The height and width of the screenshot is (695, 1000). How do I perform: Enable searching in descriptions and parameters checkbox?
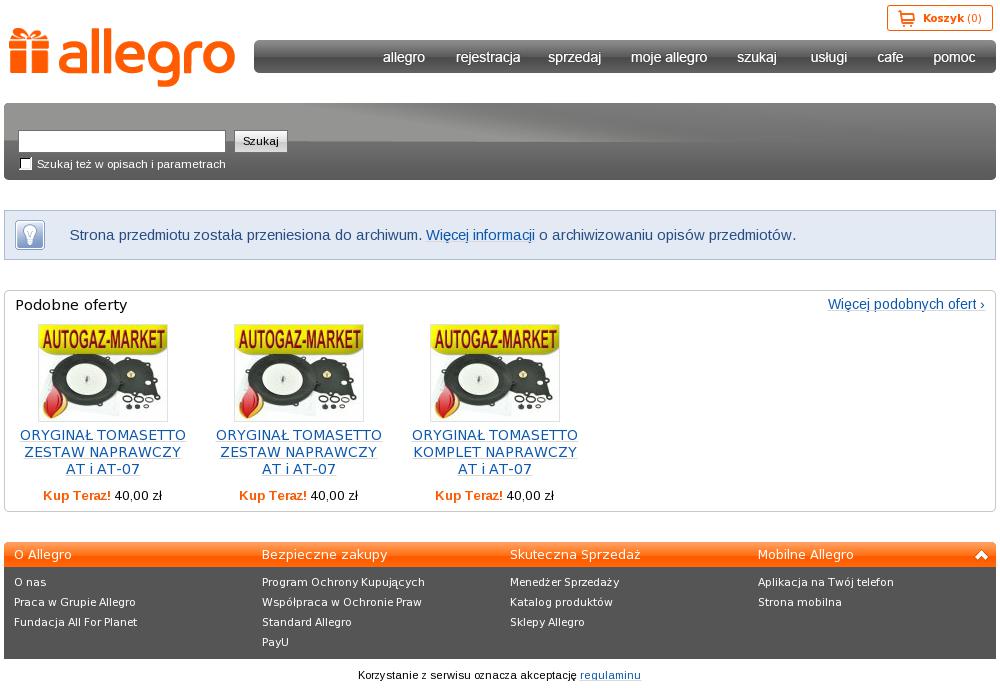pyautogui.click(x=26, y=164)
